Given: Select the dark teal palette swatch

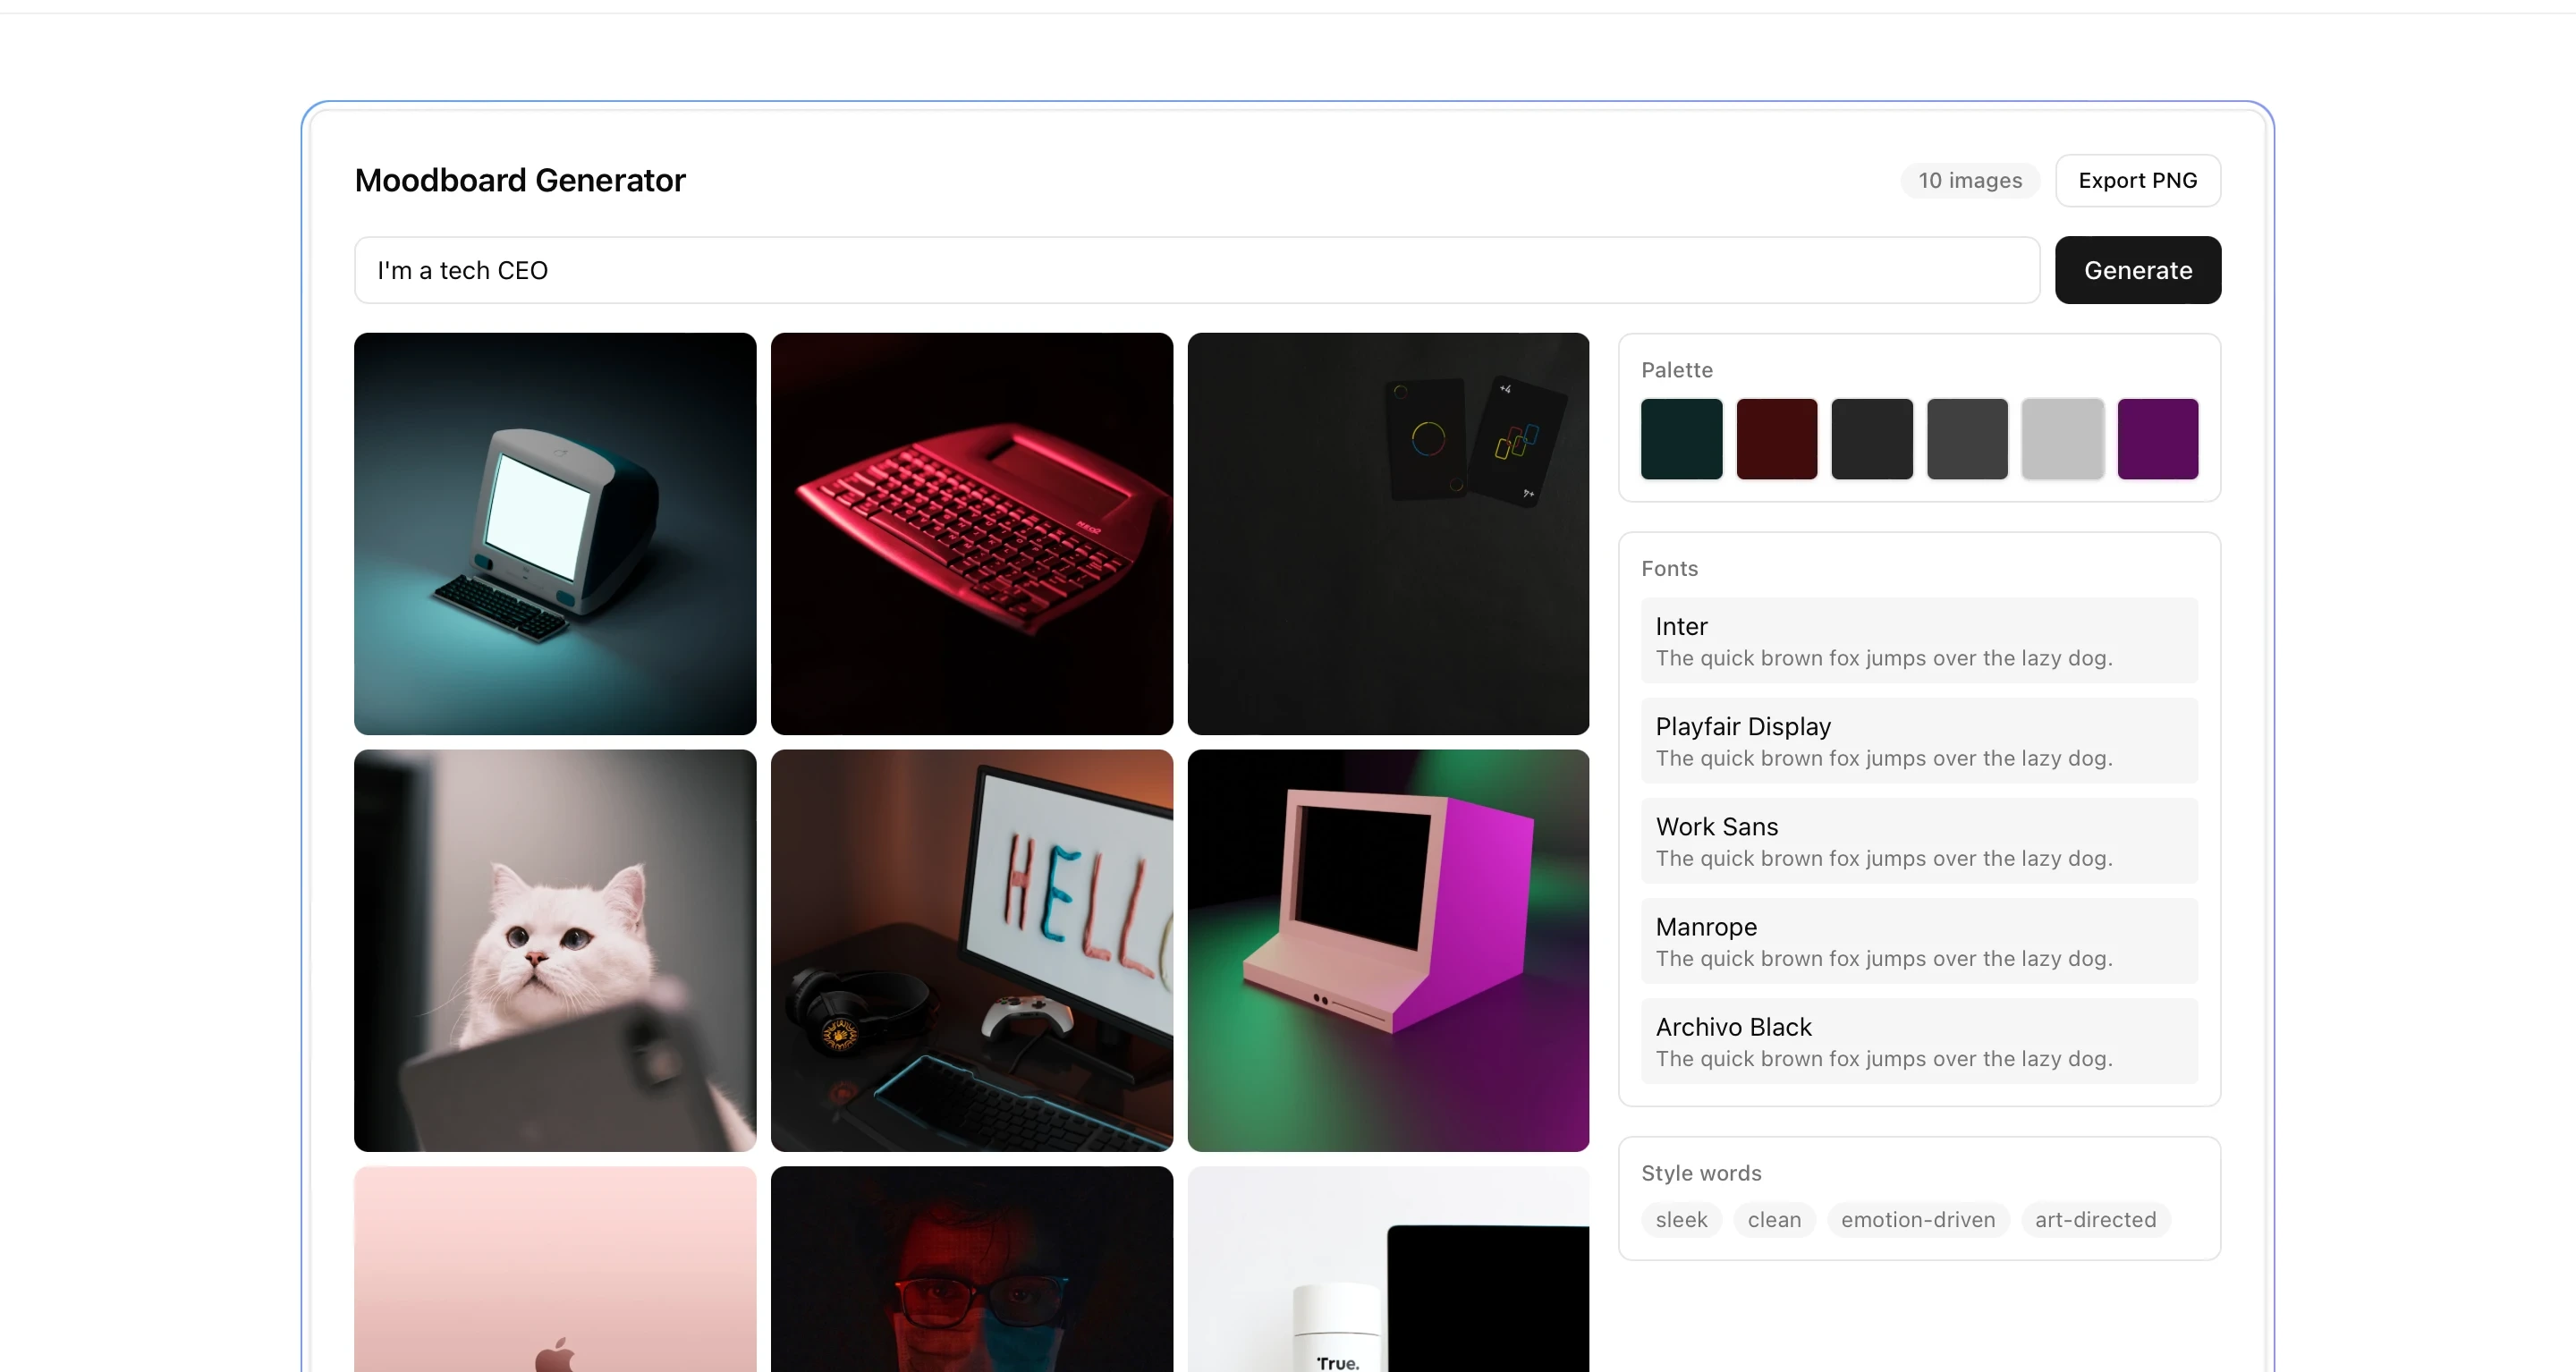Looking at the screenshot, I should [x=1681, y=439].
